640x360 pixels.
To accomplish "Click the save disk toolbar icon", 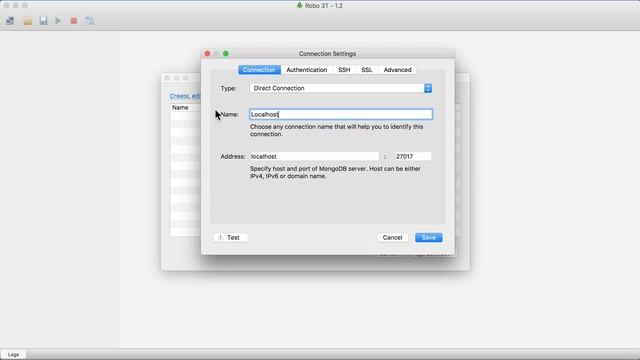I will pyautogui.click(x=43, y=21).
